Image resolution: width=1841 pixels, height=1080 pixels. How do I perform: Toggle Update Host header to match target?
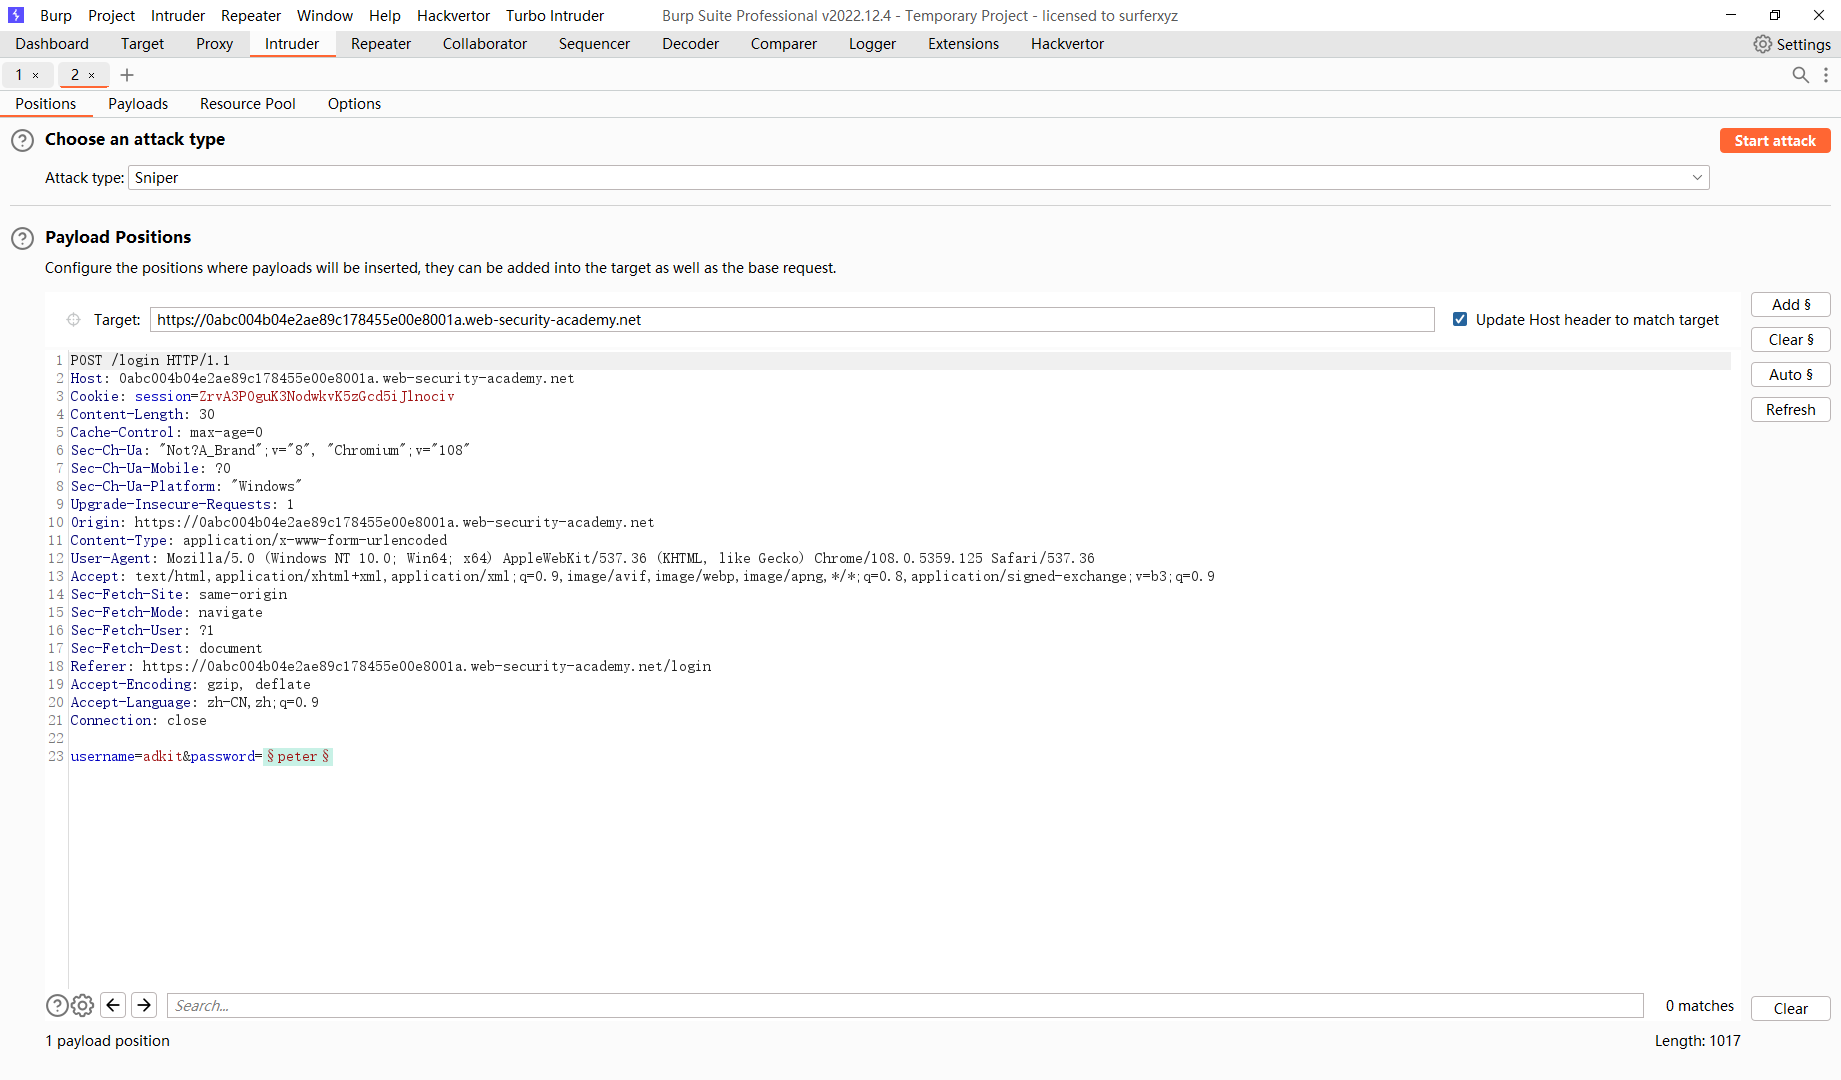[1460, 320]
